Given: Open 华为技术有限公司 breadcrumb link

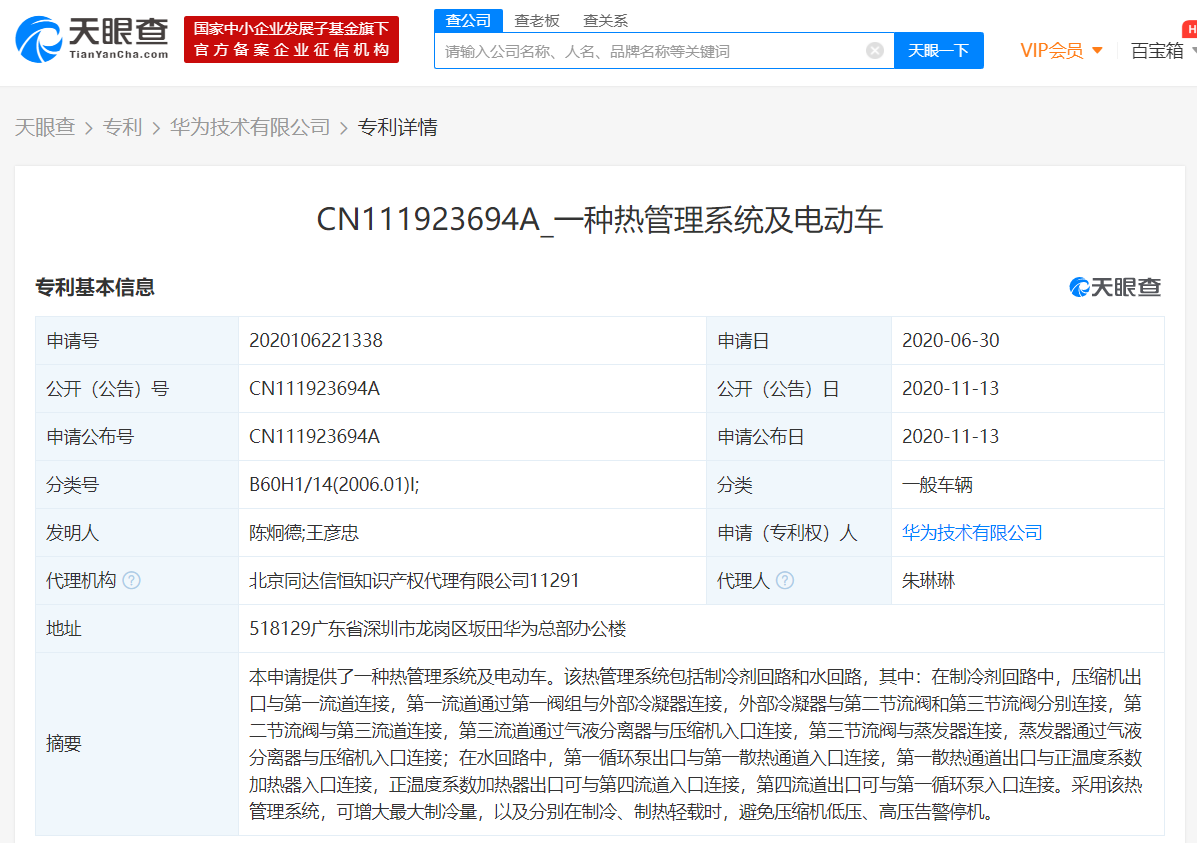Looking at the screenshot, I should pos(250,127).
